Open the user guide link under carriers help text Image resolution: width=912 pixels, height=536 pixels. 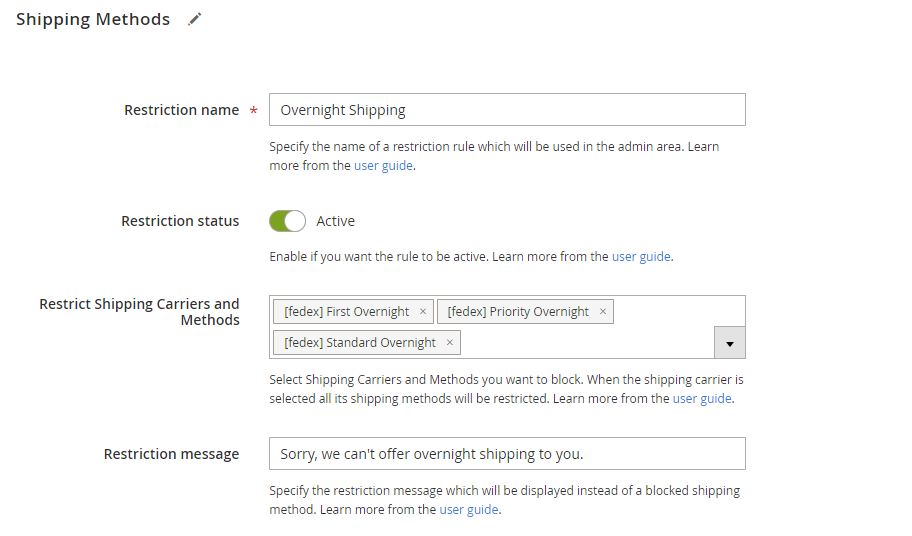pyautogui.click(x=702, y=398)
